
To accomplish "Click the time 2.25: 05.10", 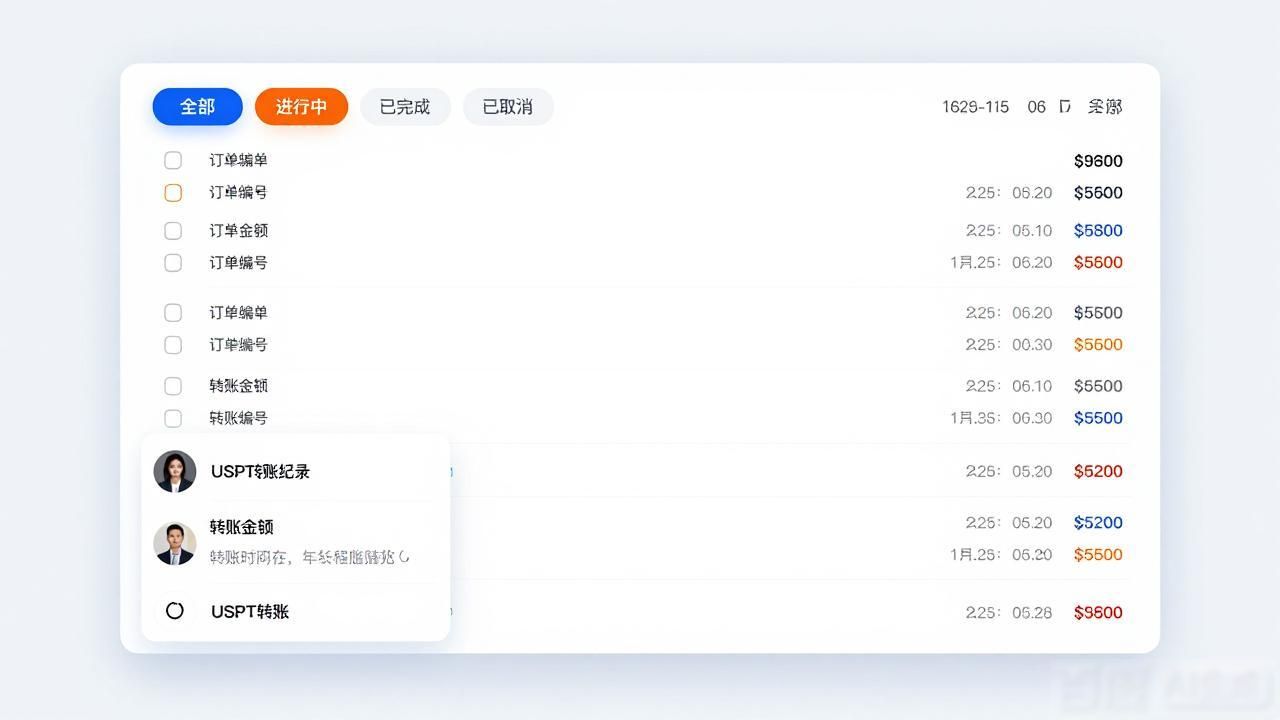I will coord(1008,231).
